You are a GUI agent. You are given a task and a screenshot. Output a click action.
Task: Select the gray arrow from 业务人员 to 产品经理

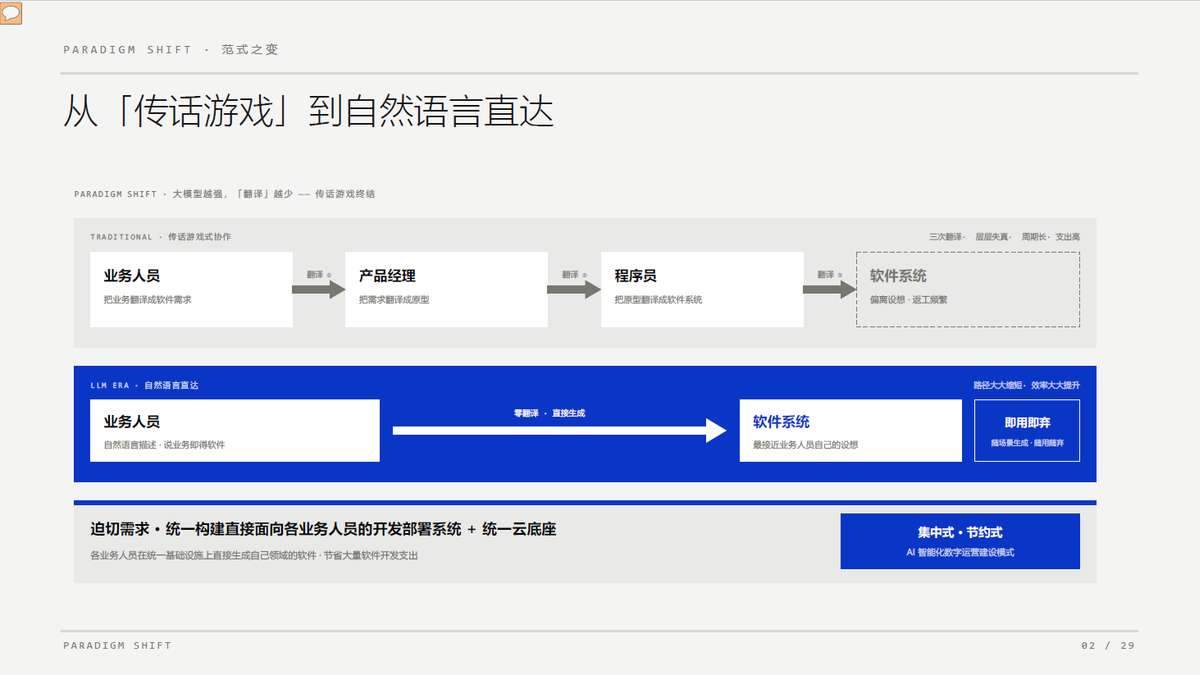318,289
